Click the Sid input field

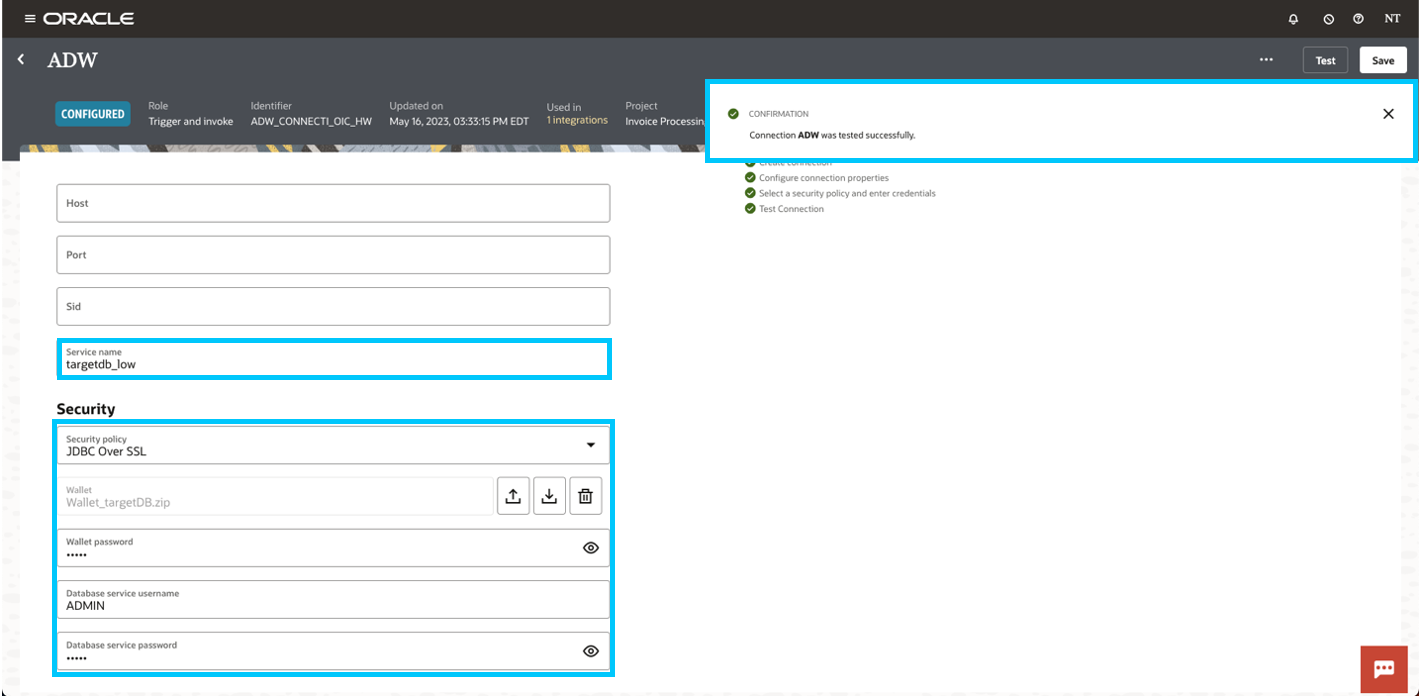333,307
